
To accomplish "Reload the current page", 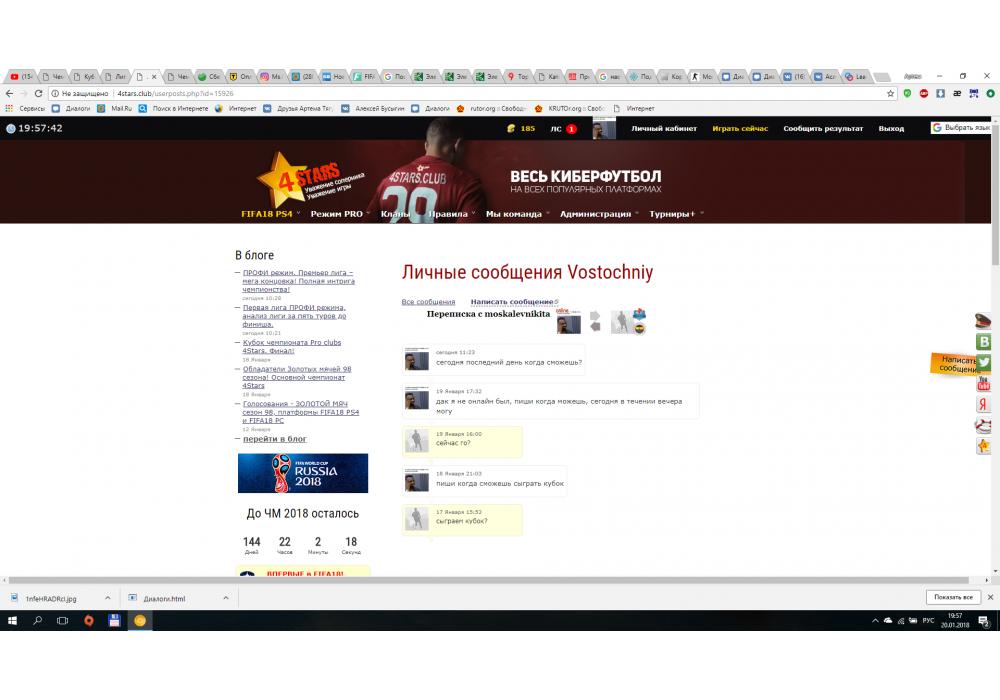I will (x=38, y=93).
